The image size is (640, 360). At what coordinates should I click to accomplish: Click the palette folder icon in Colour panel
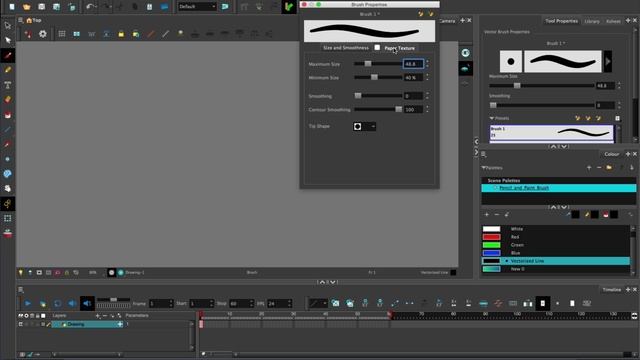click(x=609, y=168)
